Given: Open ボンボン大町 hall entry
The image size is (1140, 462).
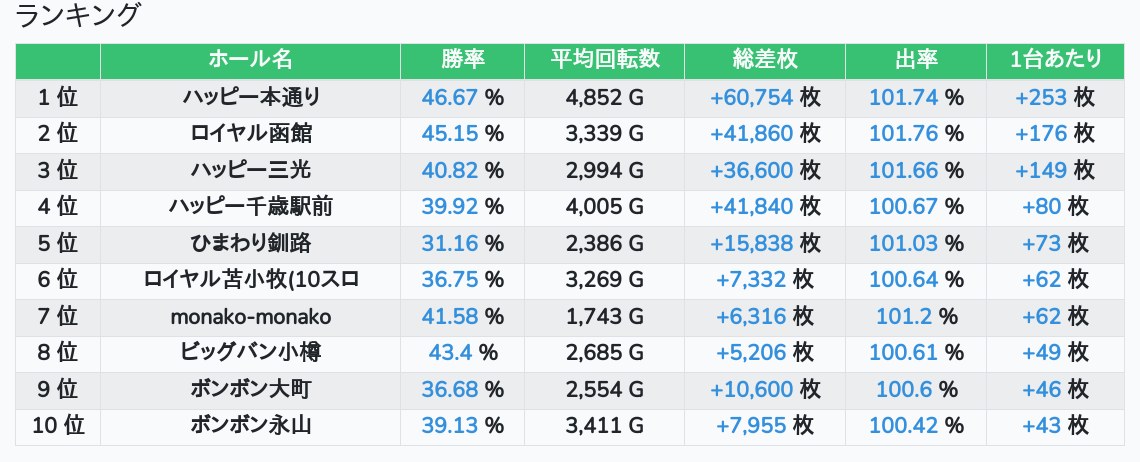Looking at the screenshot, I should pyautogui.click(x=251, y=390).
